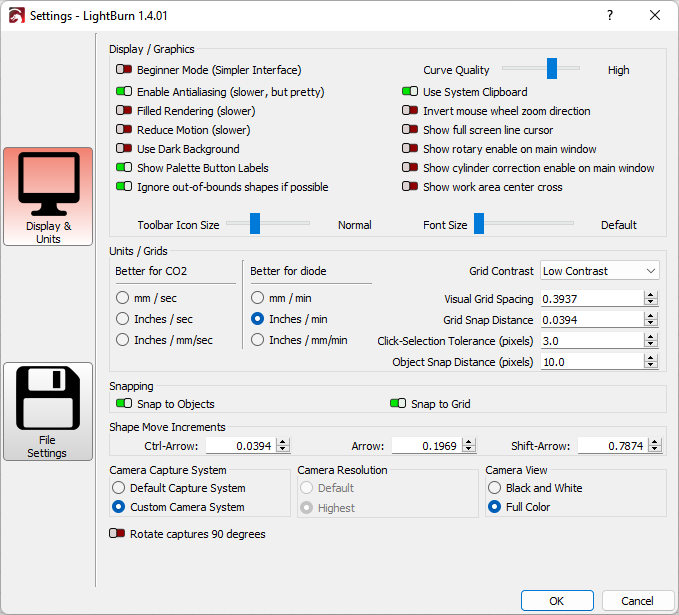This screenshot has width=679, height=615.
Task: Increase Click-Selection Tolerance with up arrow
Action: tap(650, 337)
